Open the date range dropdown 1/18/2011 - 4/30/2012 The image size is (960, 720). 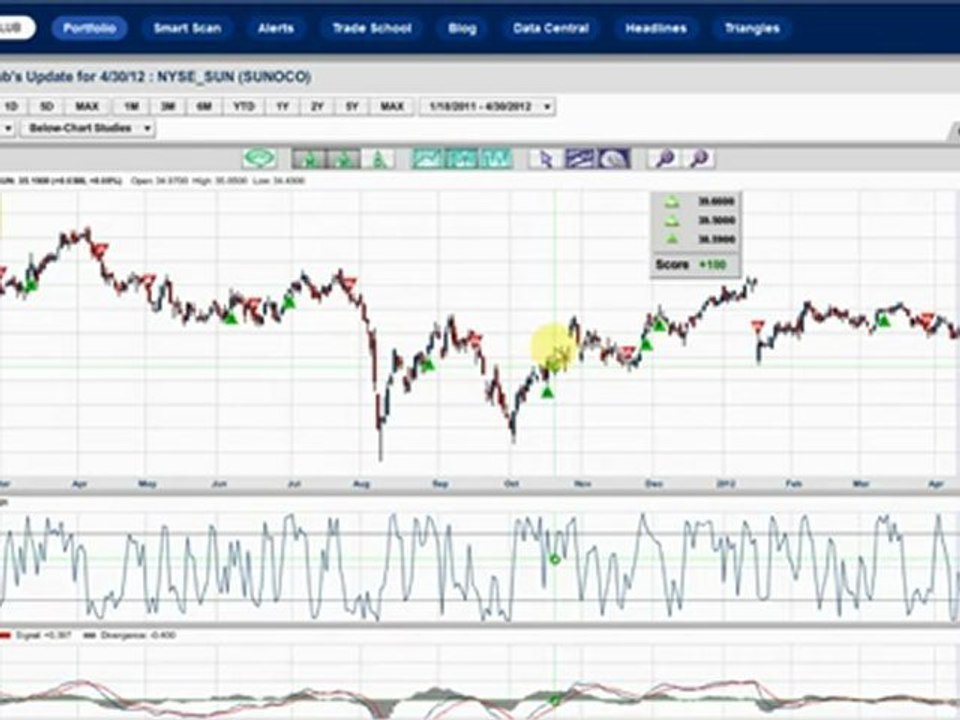[x=487, y=107]
